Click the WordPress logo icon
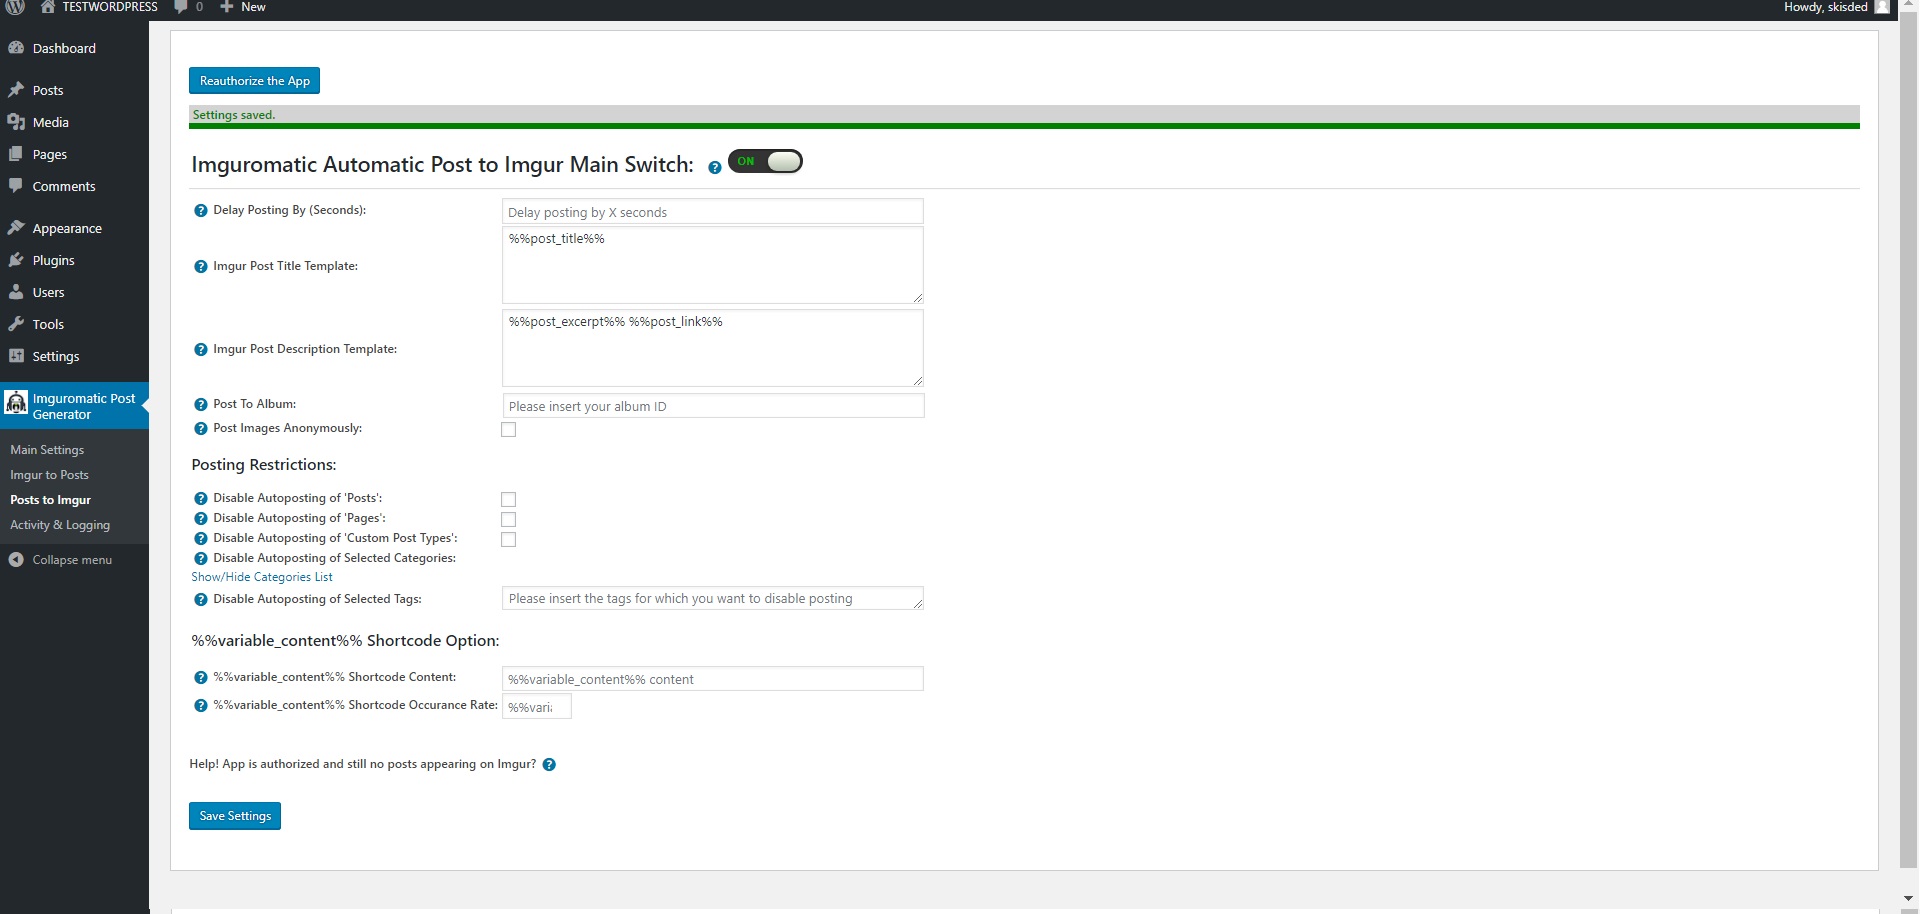Image resolution: width=1922 pixels, height=914 pixels. coord(15,7)
